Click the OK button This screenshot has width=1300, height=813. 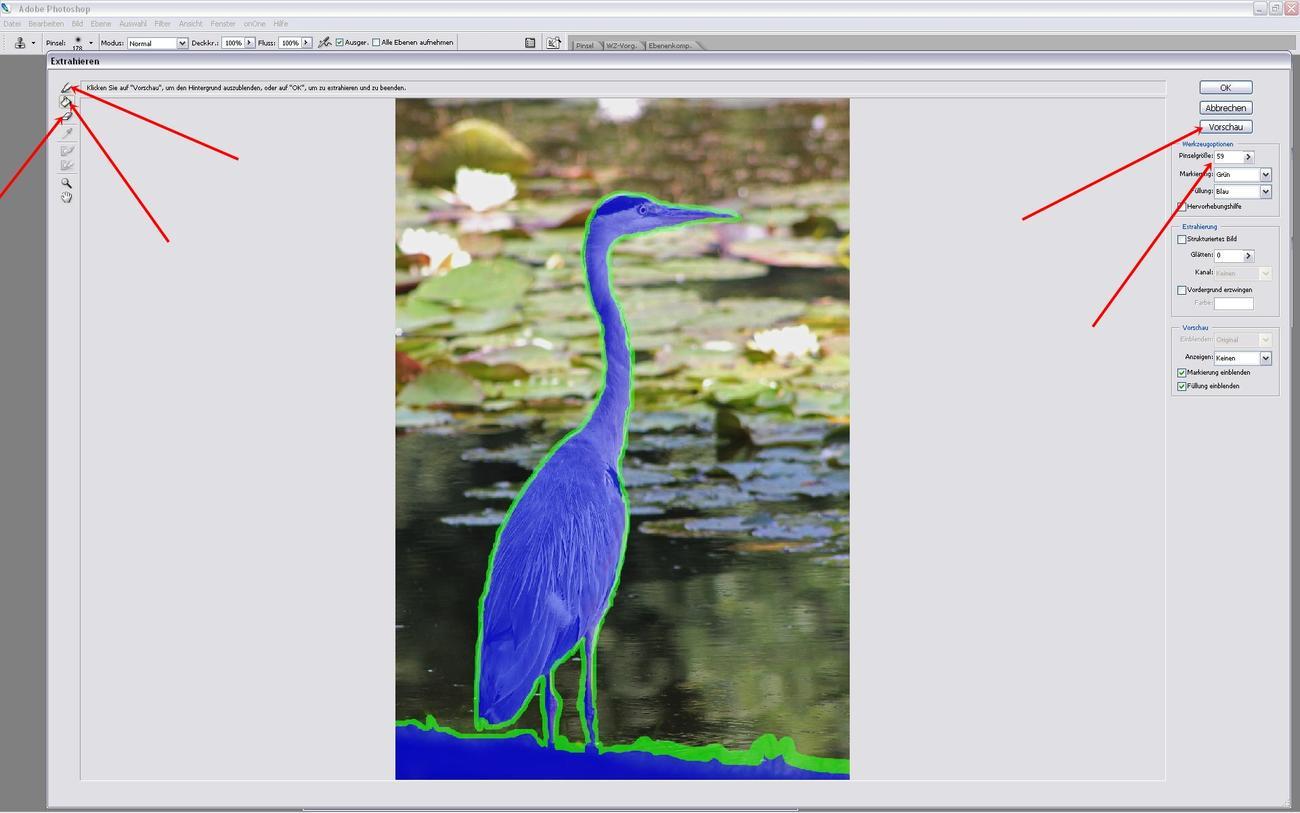click(1226, 88)
